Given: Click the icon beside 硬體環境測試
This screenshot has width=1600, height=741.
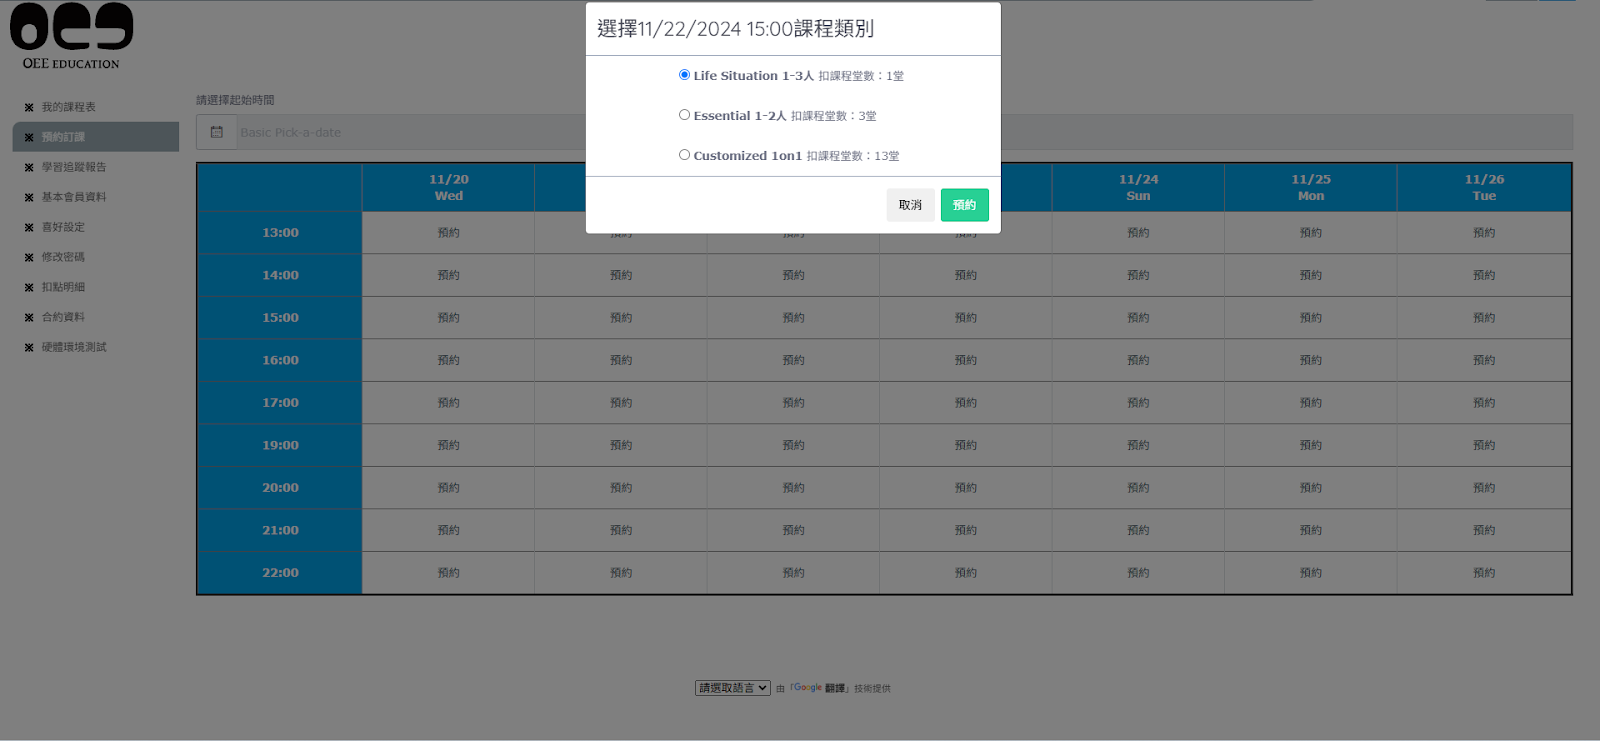Looking at the screenshot, I should point(29,347).
